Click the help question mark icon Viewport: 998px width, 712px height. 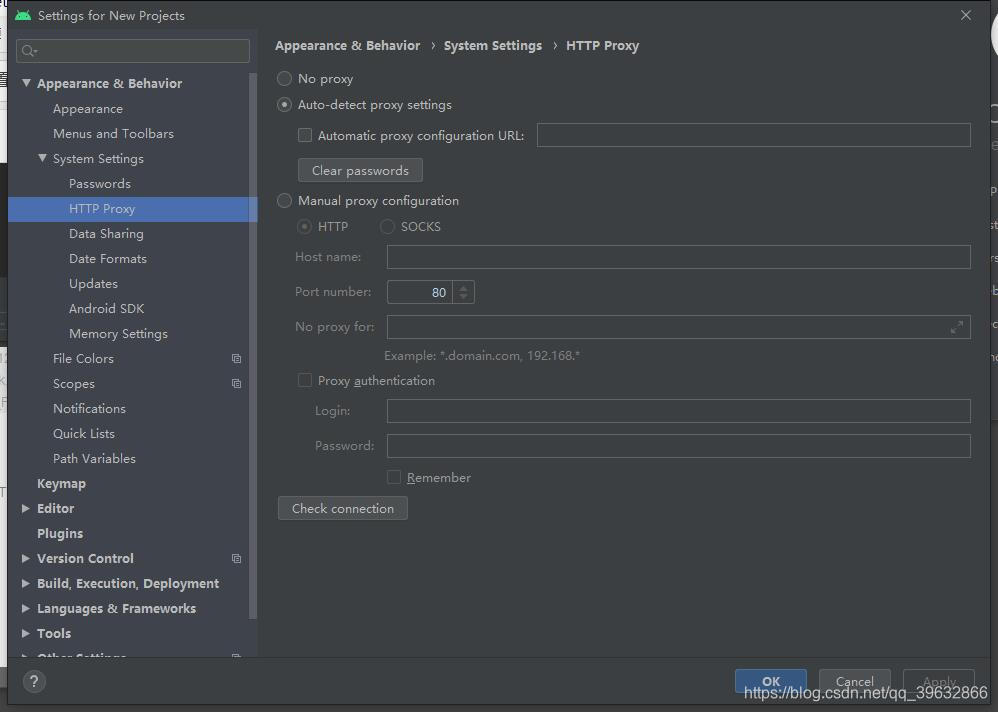34,681
